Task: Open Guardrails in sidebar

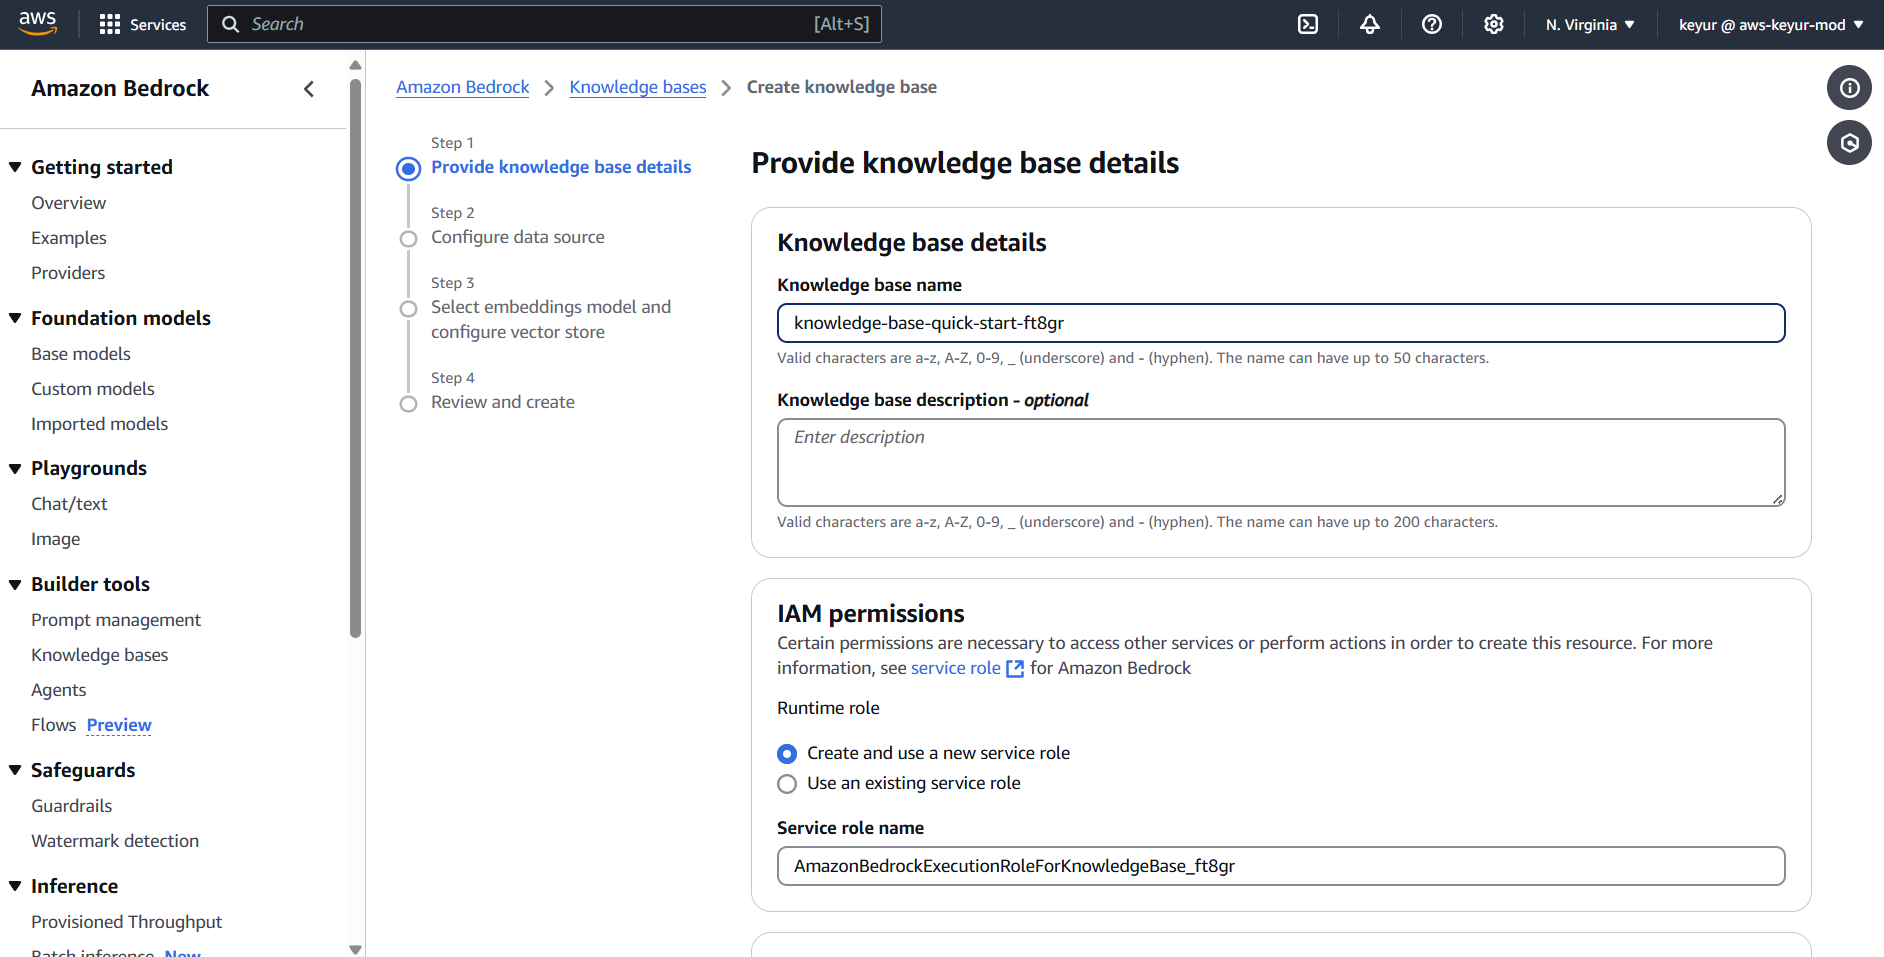Action: (x=71, y=806)
